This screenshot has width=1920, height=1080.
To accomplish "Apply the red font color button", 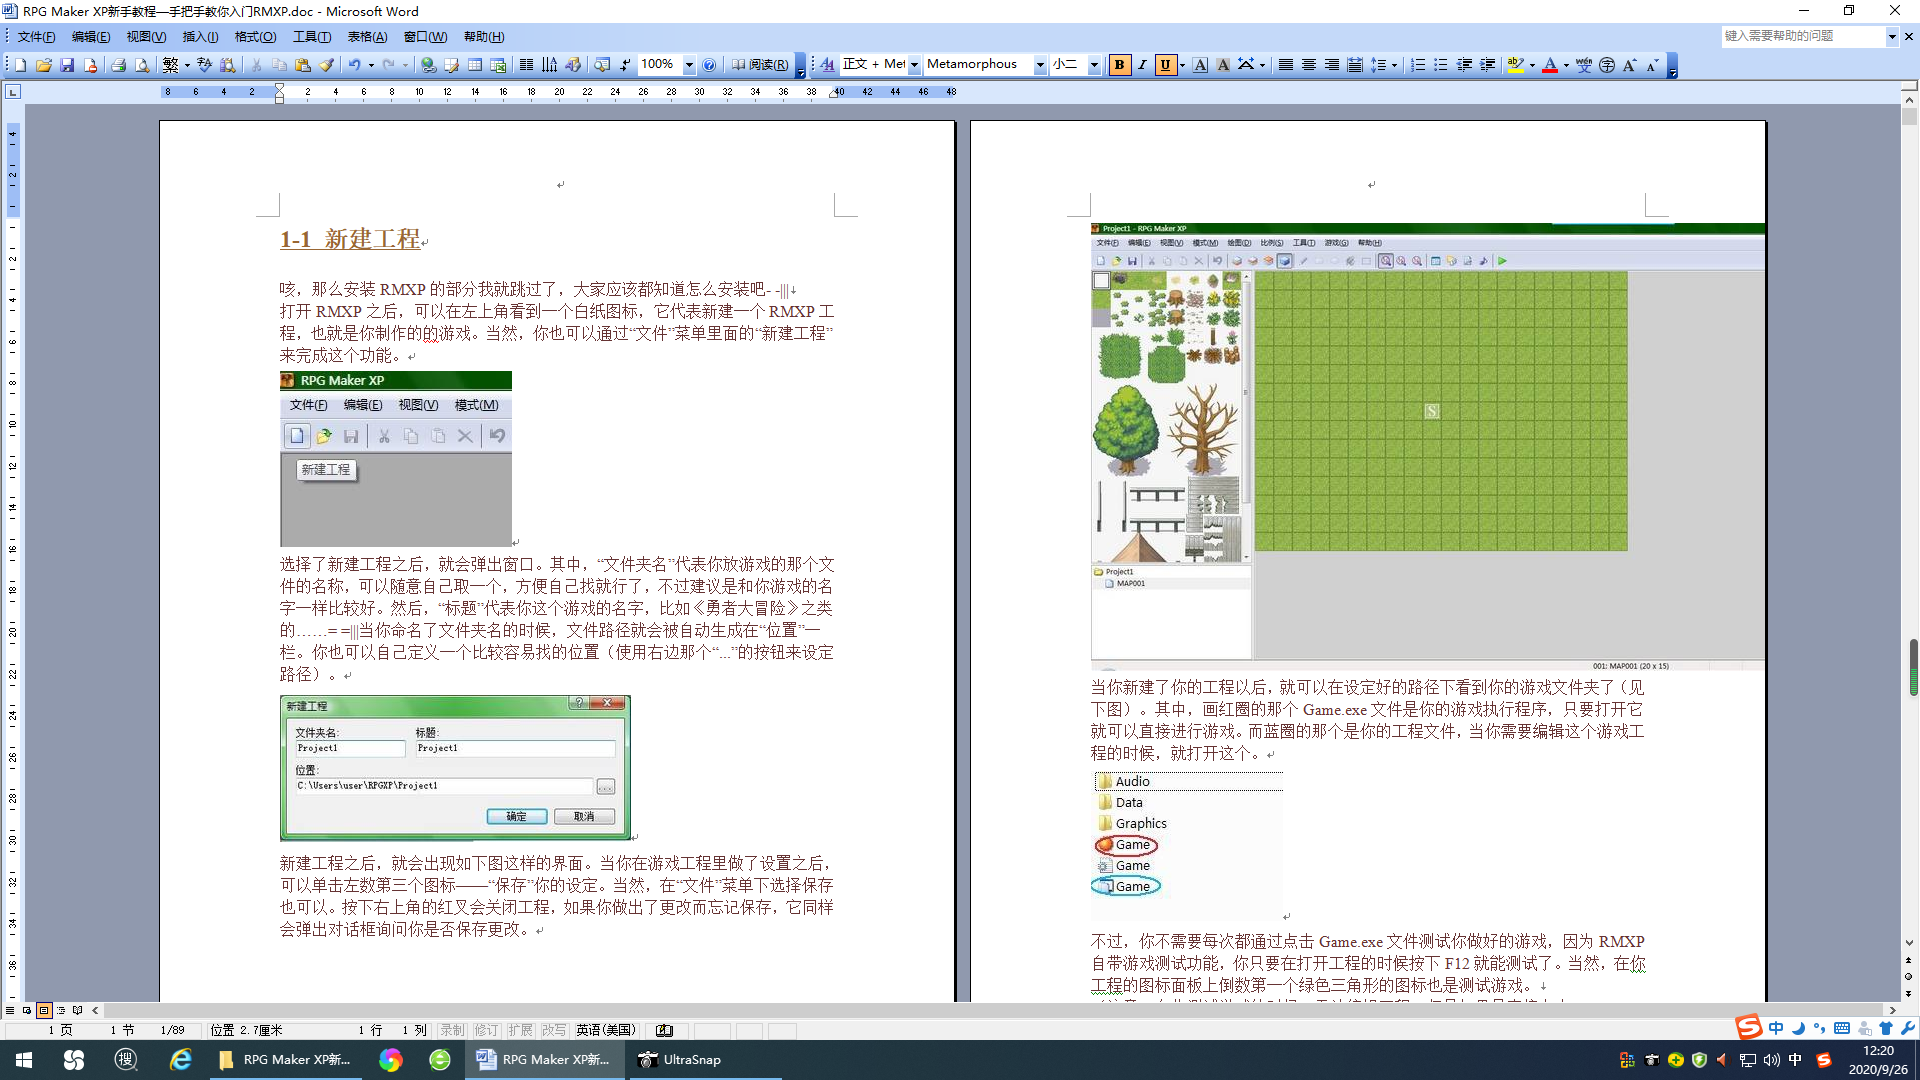I will [1550, 65].
